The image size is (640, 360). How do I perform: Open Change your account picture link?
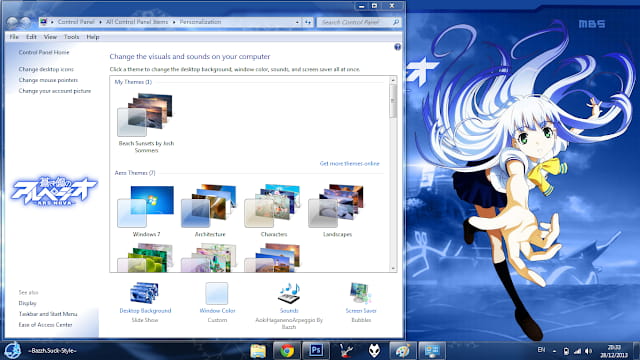click(x=55, y=91)
